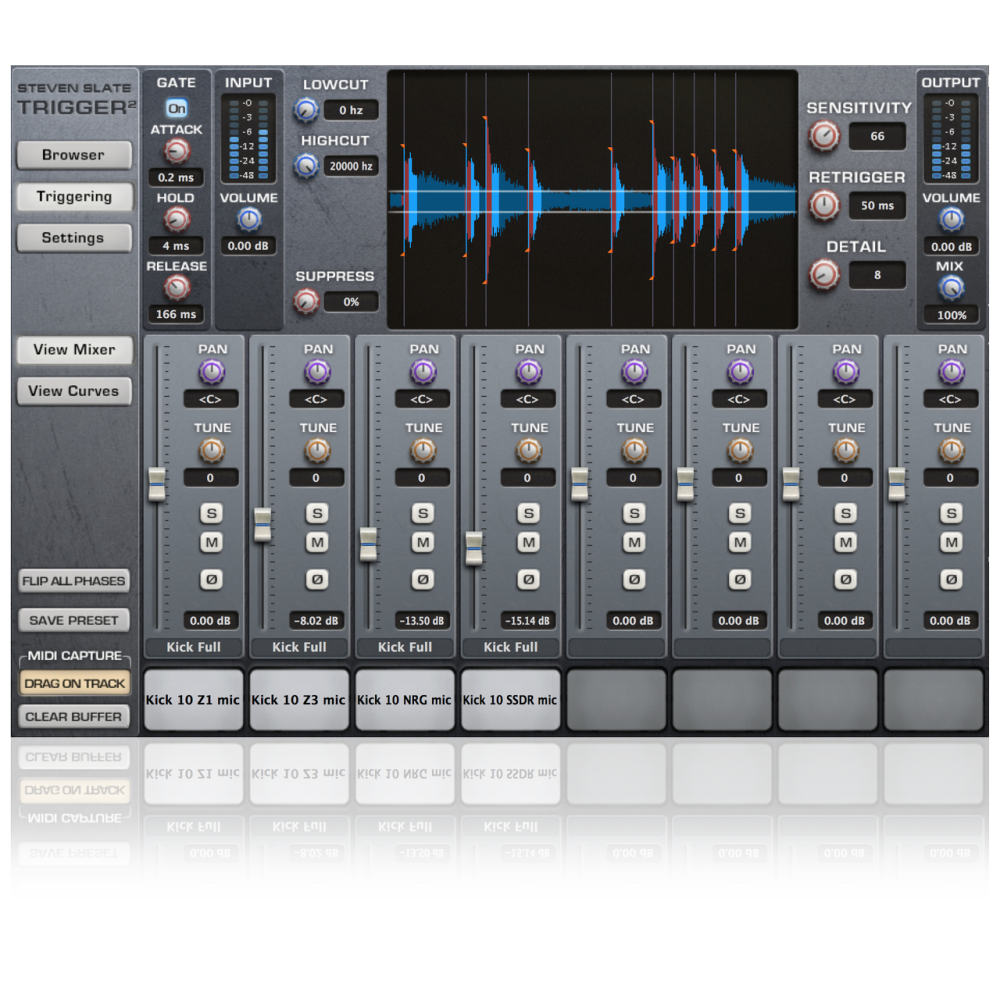Open the Kick 10 NRG mic sample slot
Viewport: 1000px width, 999px height.
pos(405,699)
